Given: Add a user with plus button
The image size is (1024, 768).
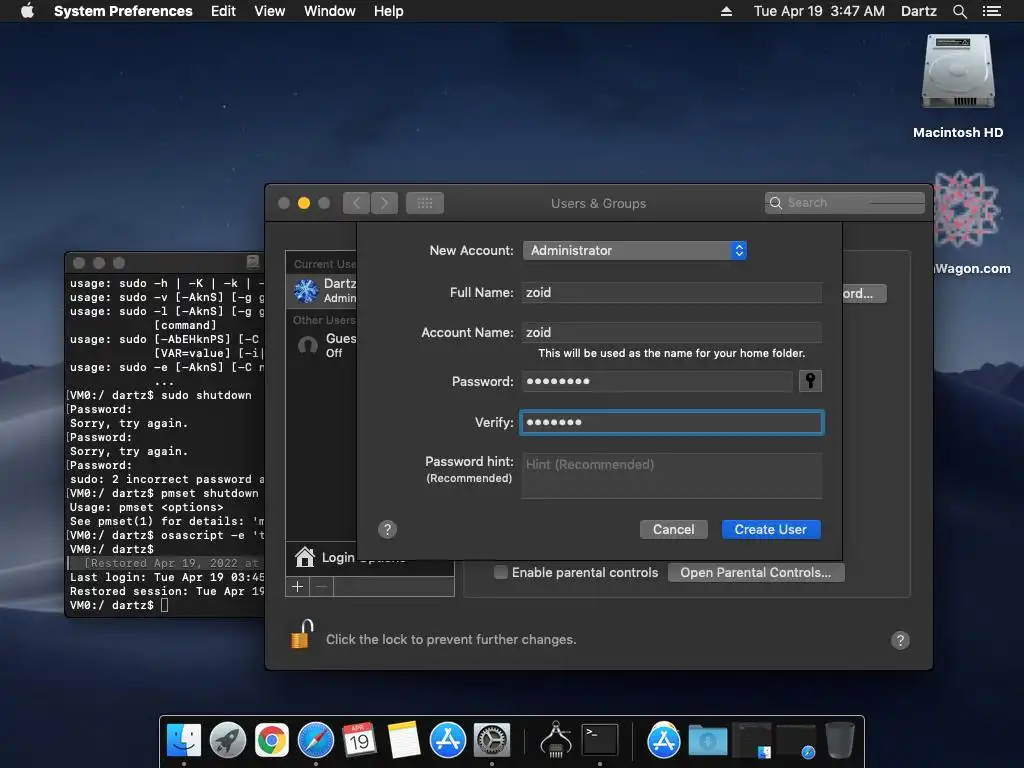Looking at the screenshot, I should [x=297, y=586].
